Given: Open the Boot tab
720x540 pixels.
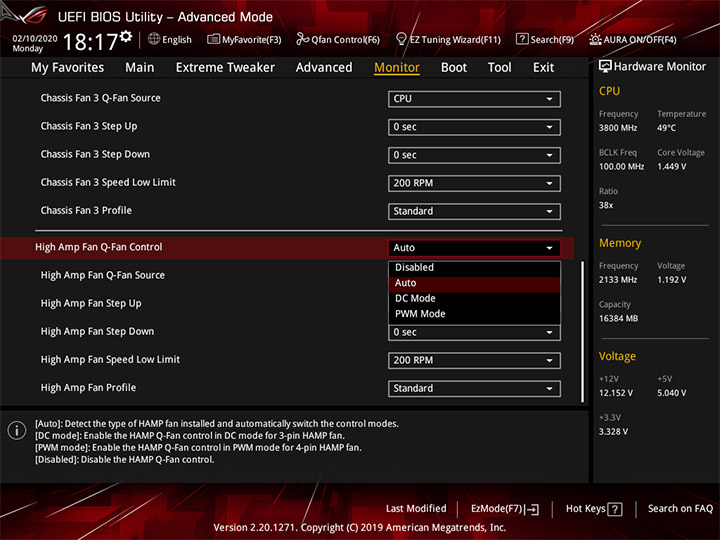Looking at the screenshot, I should click(454, 68).
